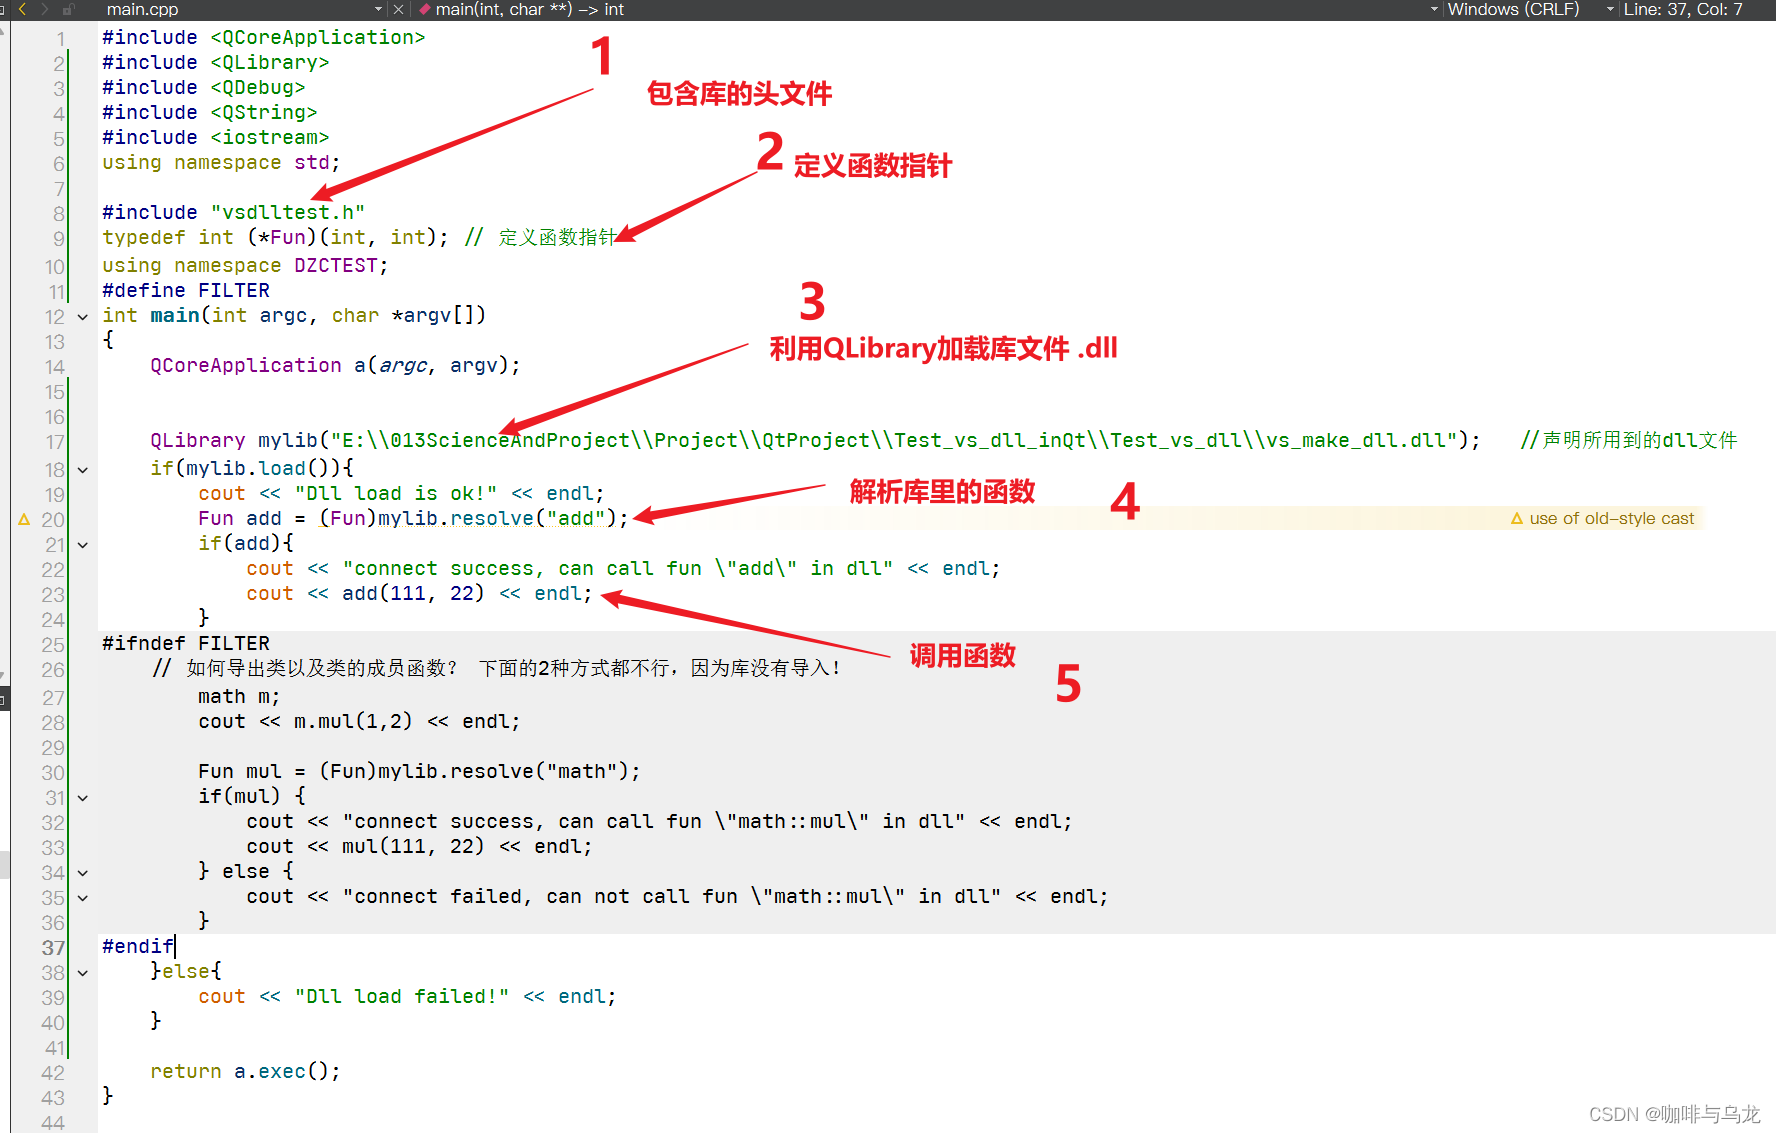Click the Line: 37, Col: 7 indicator
The height and width of the screenshot is (1133, 1776).
pyautogui.click(x=1683, y=9)
